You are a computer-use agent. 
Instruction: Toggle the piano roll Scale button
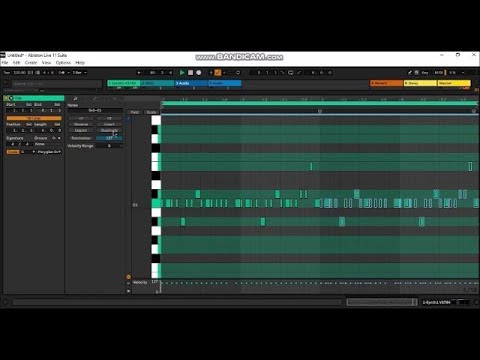(151, 112)
